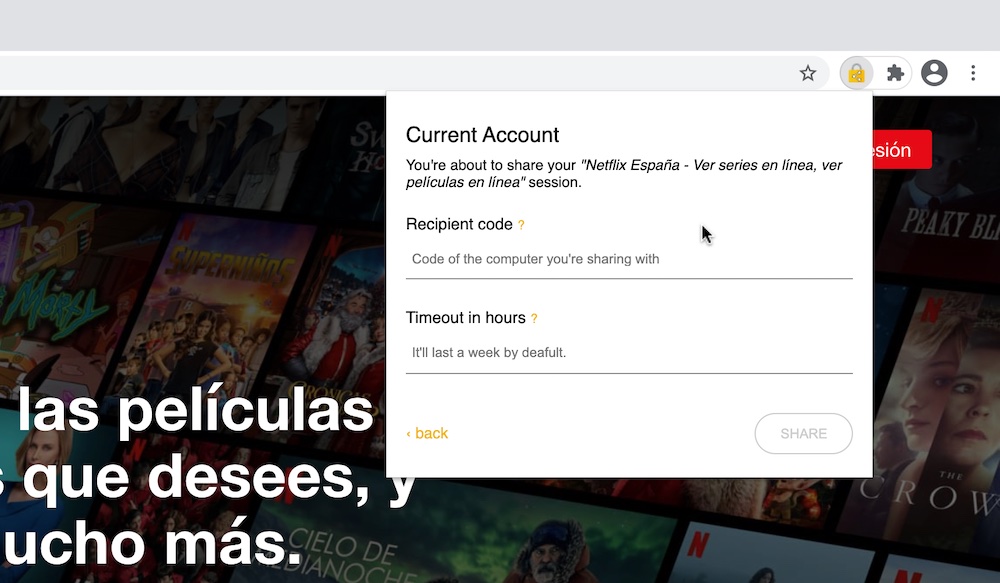
Task: Click the bookmark star icon
Action: coord(808,73)
